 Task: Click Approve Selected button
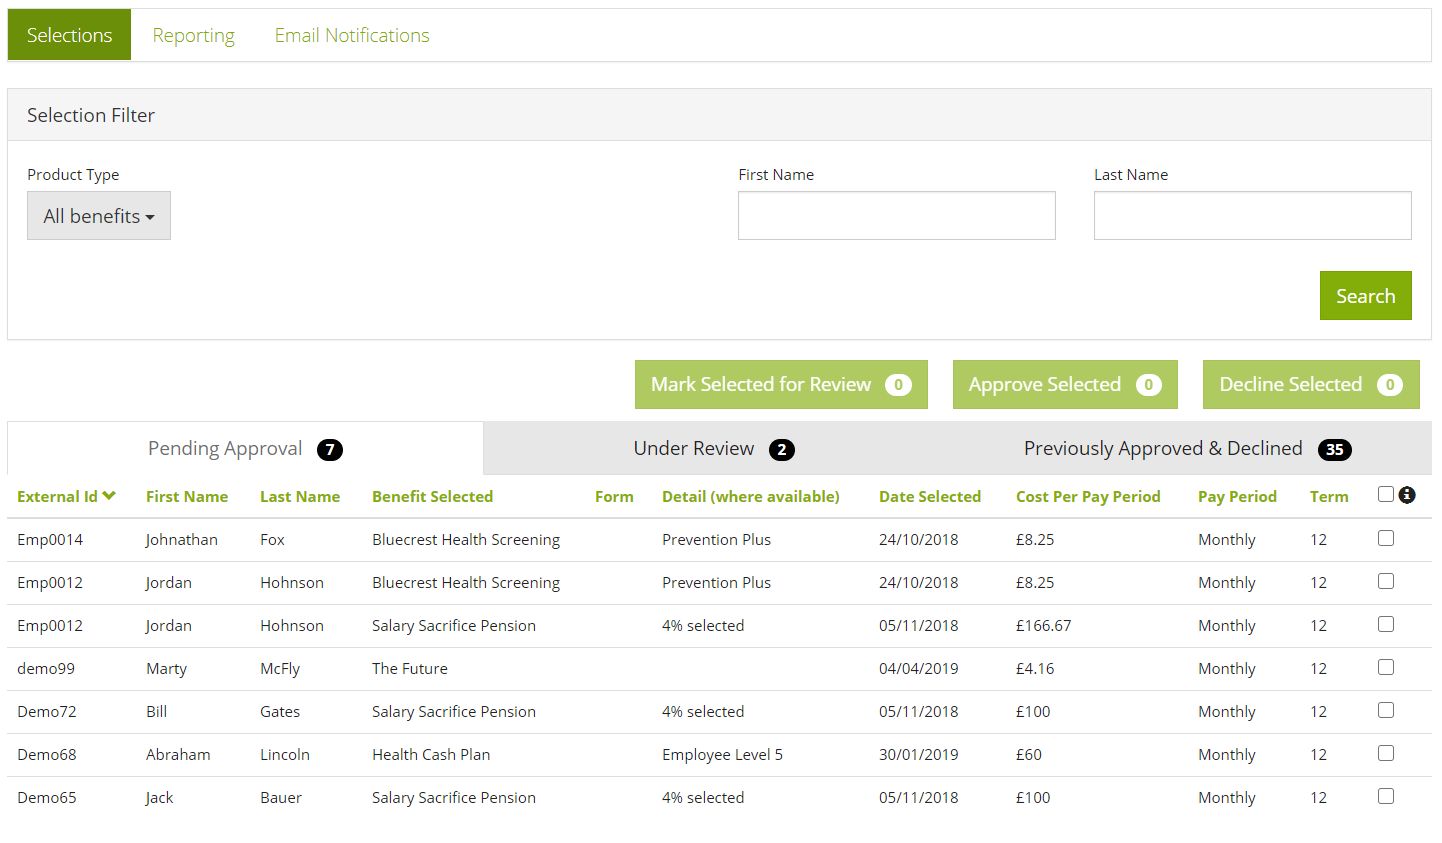pos(1064,385)
